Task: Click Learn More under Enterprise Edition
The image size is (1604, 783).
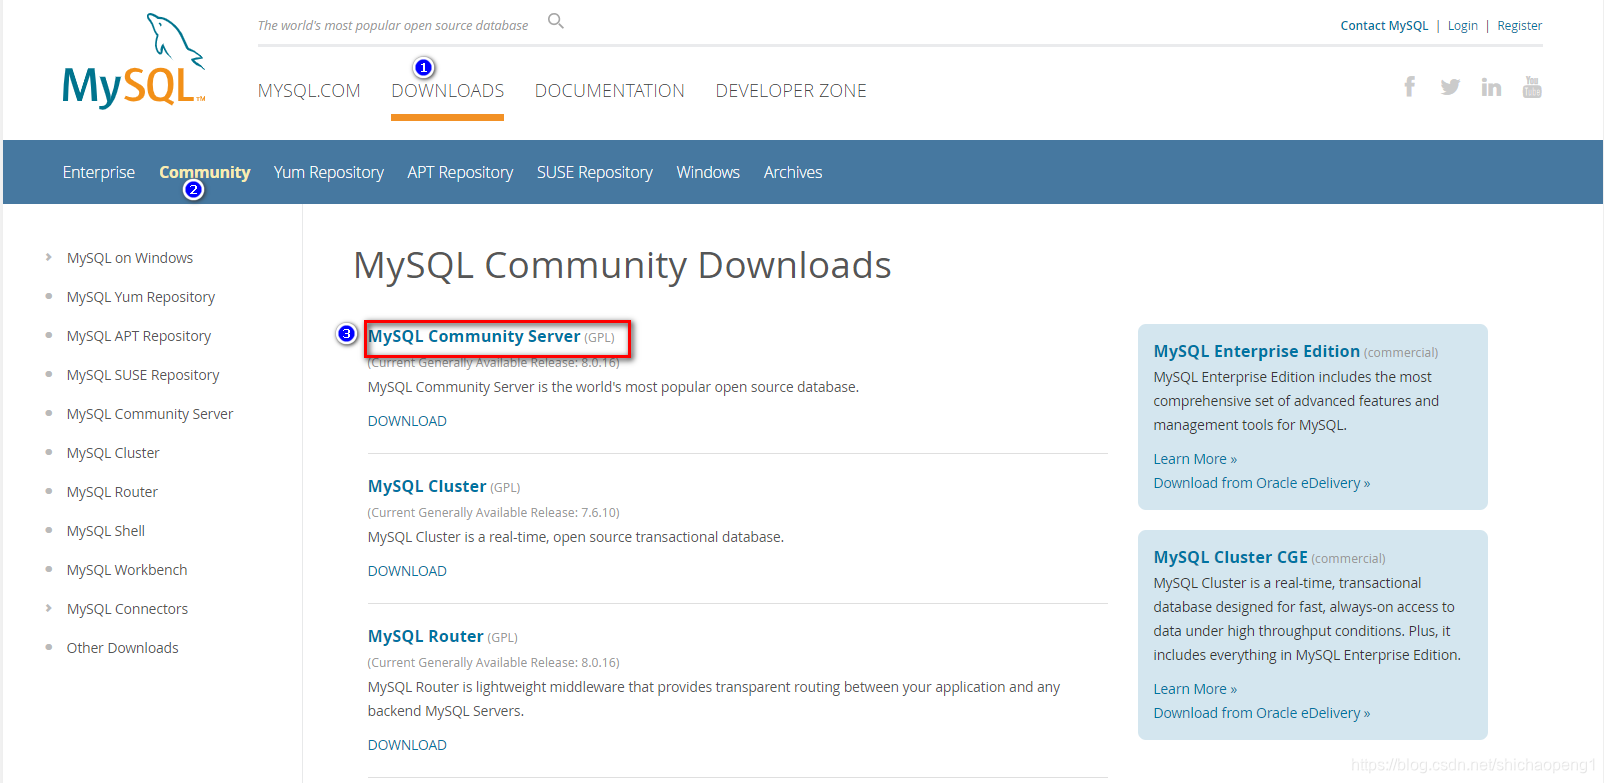Action: 1195,459
